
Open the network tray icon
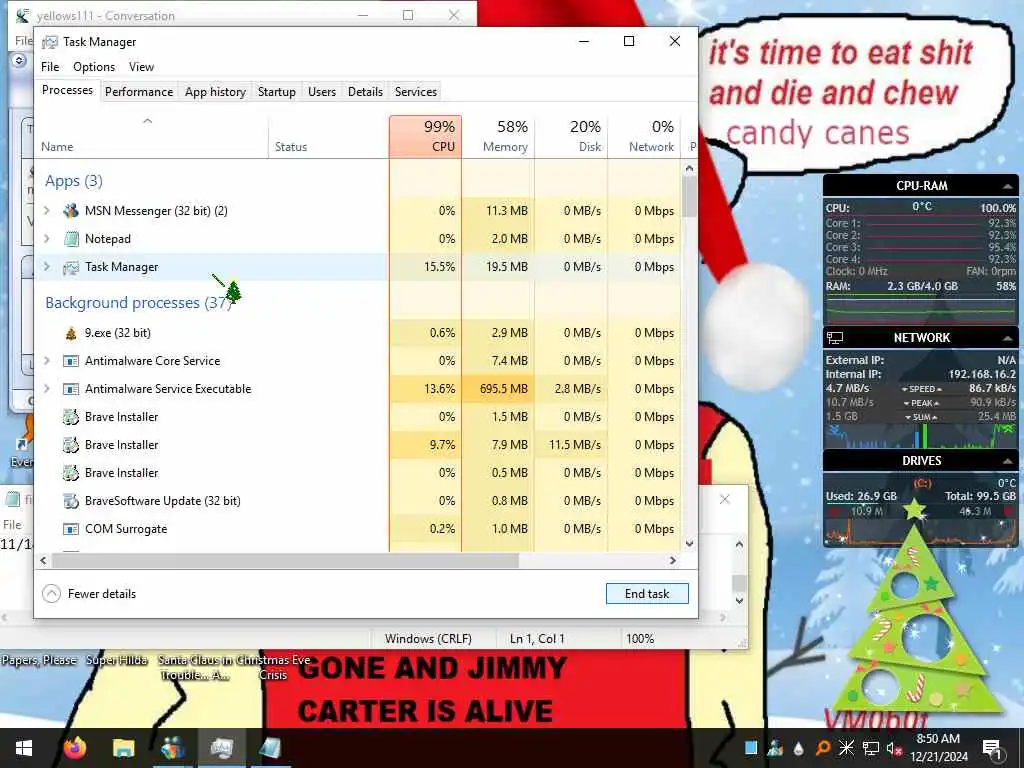point(871,748)
